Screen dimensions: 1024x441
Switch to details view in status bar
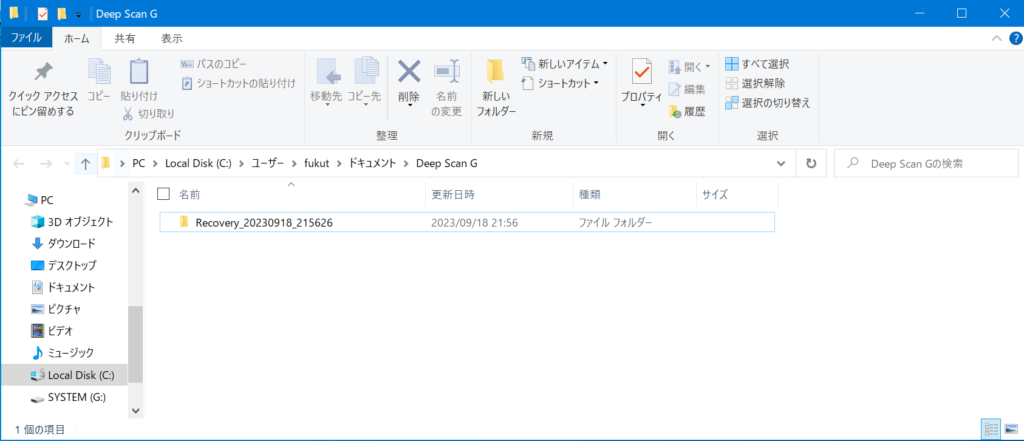(989, 429)
